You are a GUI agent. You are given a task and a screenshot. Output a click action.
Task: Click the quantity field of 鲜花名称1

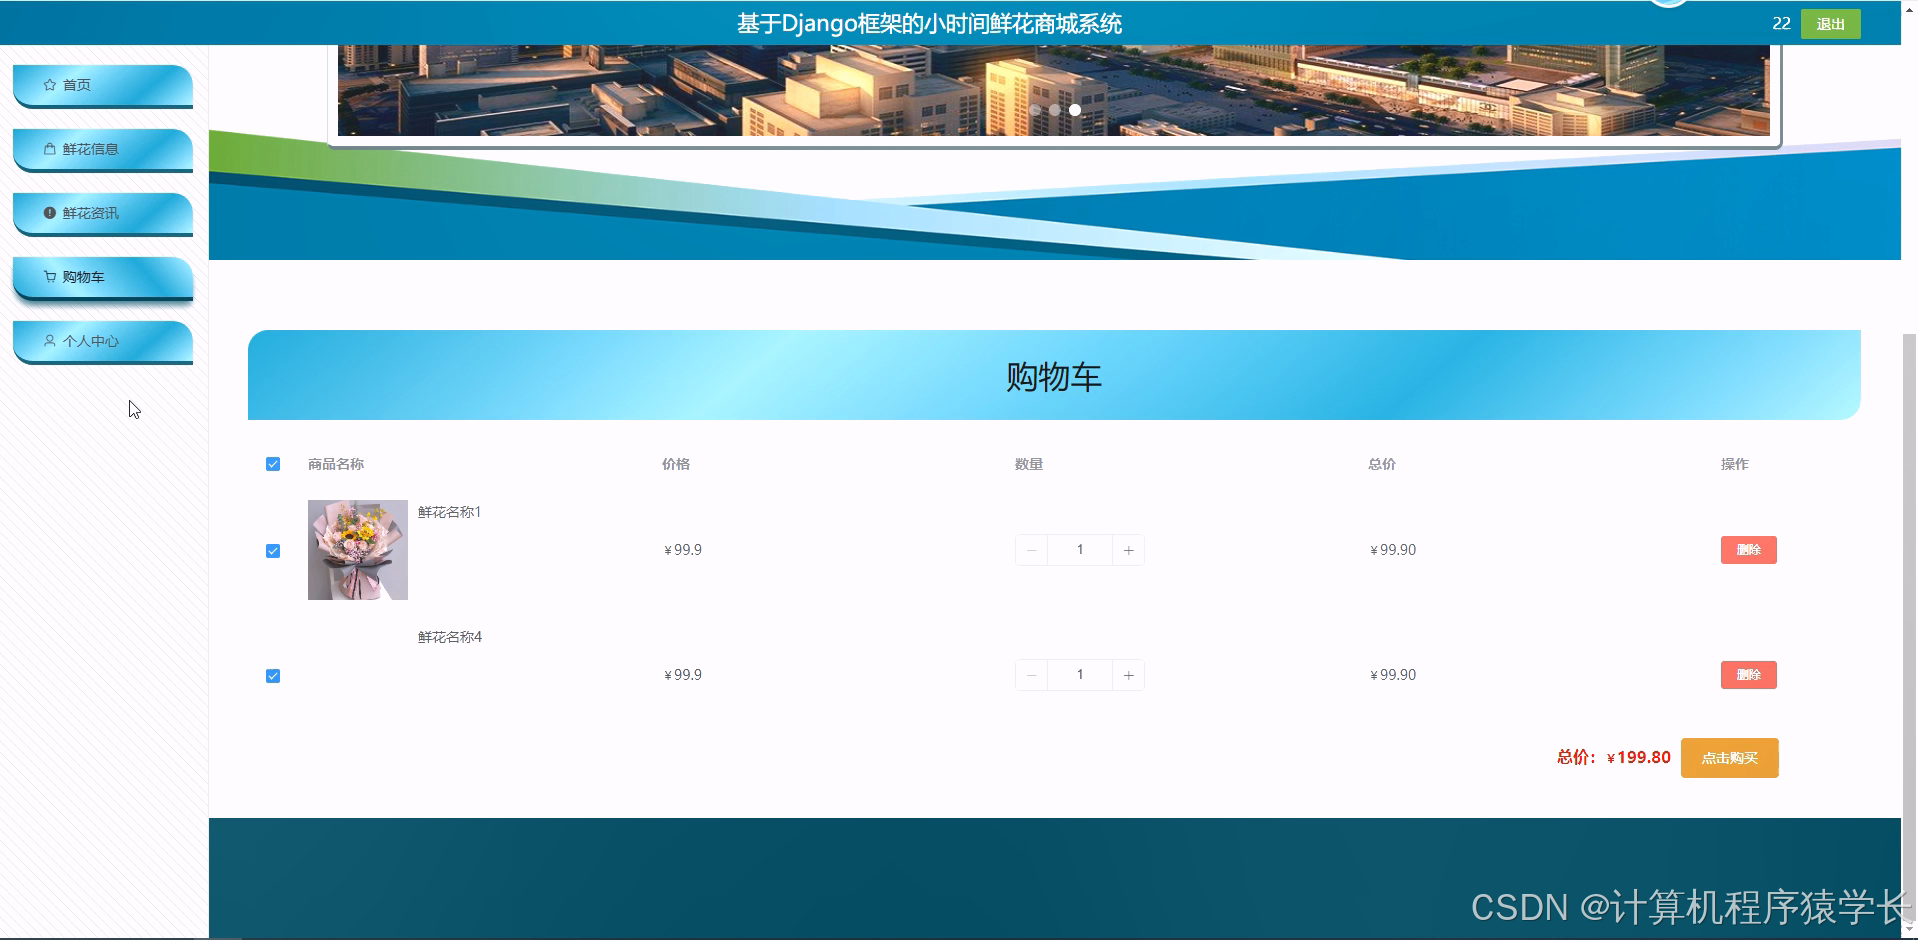(x=1080, y=550)
